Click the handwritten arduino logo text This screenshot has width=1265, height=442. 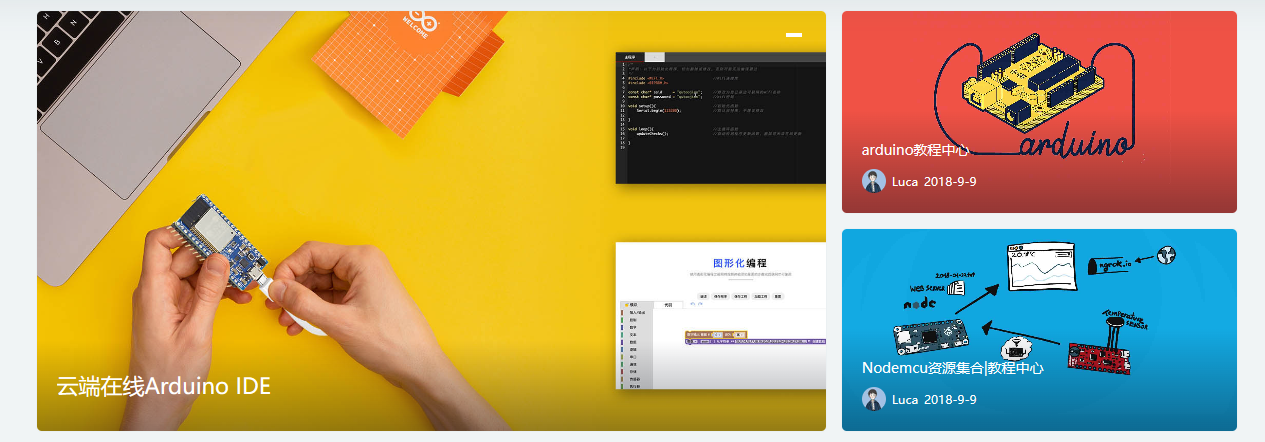tap(1075, 146)
